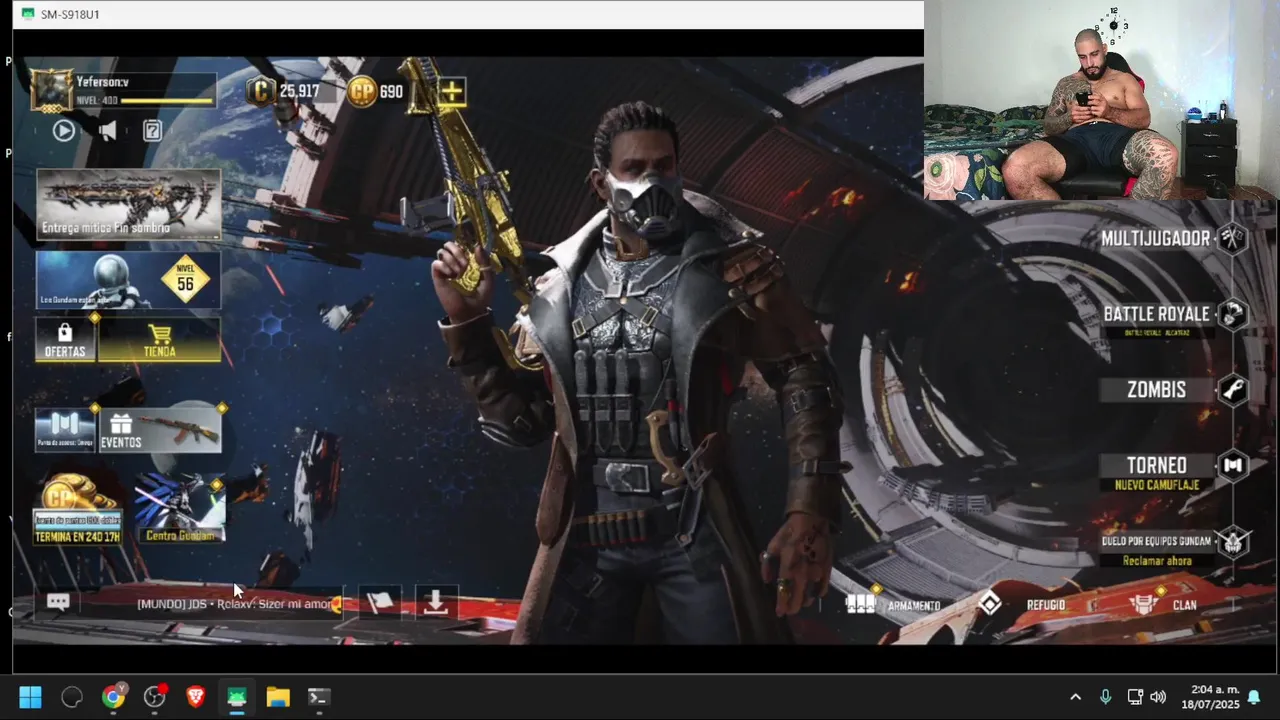The image size is (1280, 720).
Task: Open the CP offer ending in 24D 17H
Action: [x=78, y=509]
